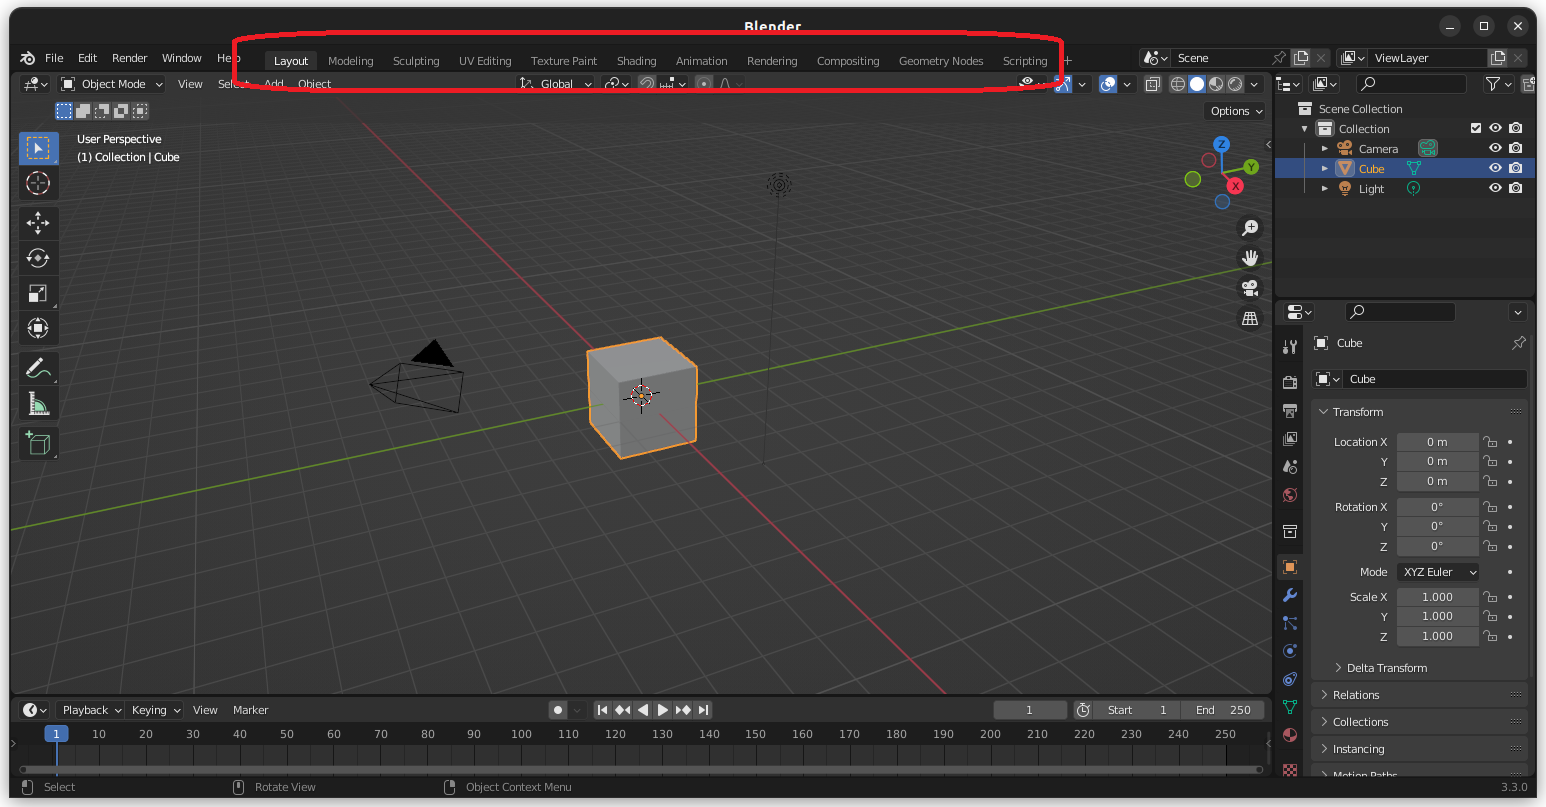Viewport: 1546px width, 807px height.
Task: Toggle Scale X lock
Action: [x=1490, y=597]
